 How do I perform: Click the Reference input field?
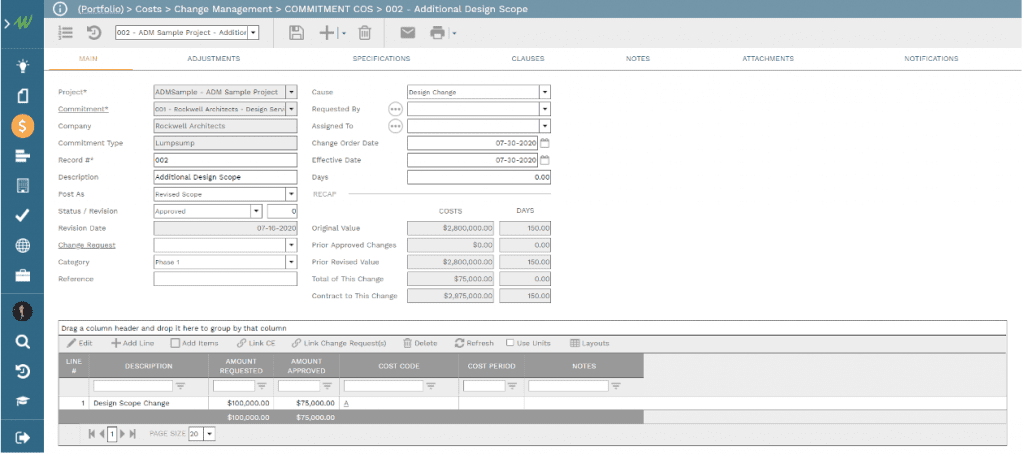[x=225, y=279]
